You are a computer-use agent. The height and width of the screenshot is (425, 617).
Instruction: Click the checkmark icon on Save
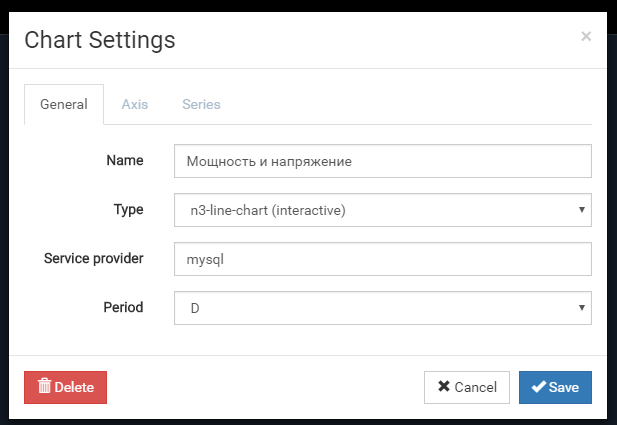[538, 387]
